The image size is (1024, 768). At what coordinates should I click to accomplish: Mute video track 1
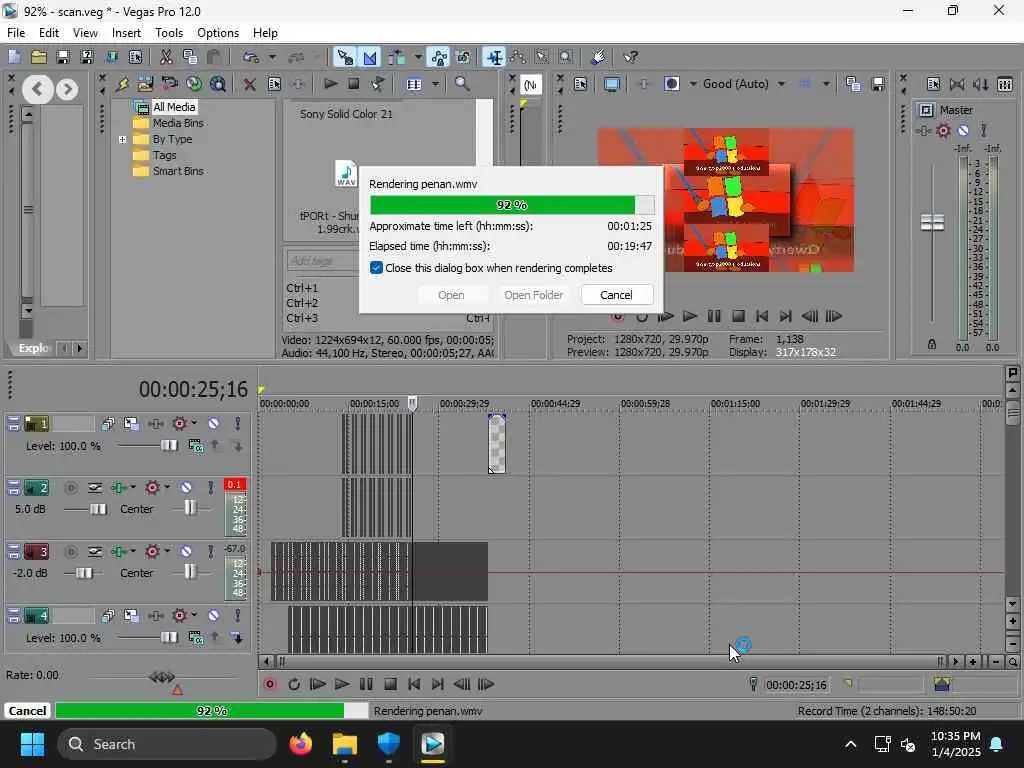click(214, 423)
